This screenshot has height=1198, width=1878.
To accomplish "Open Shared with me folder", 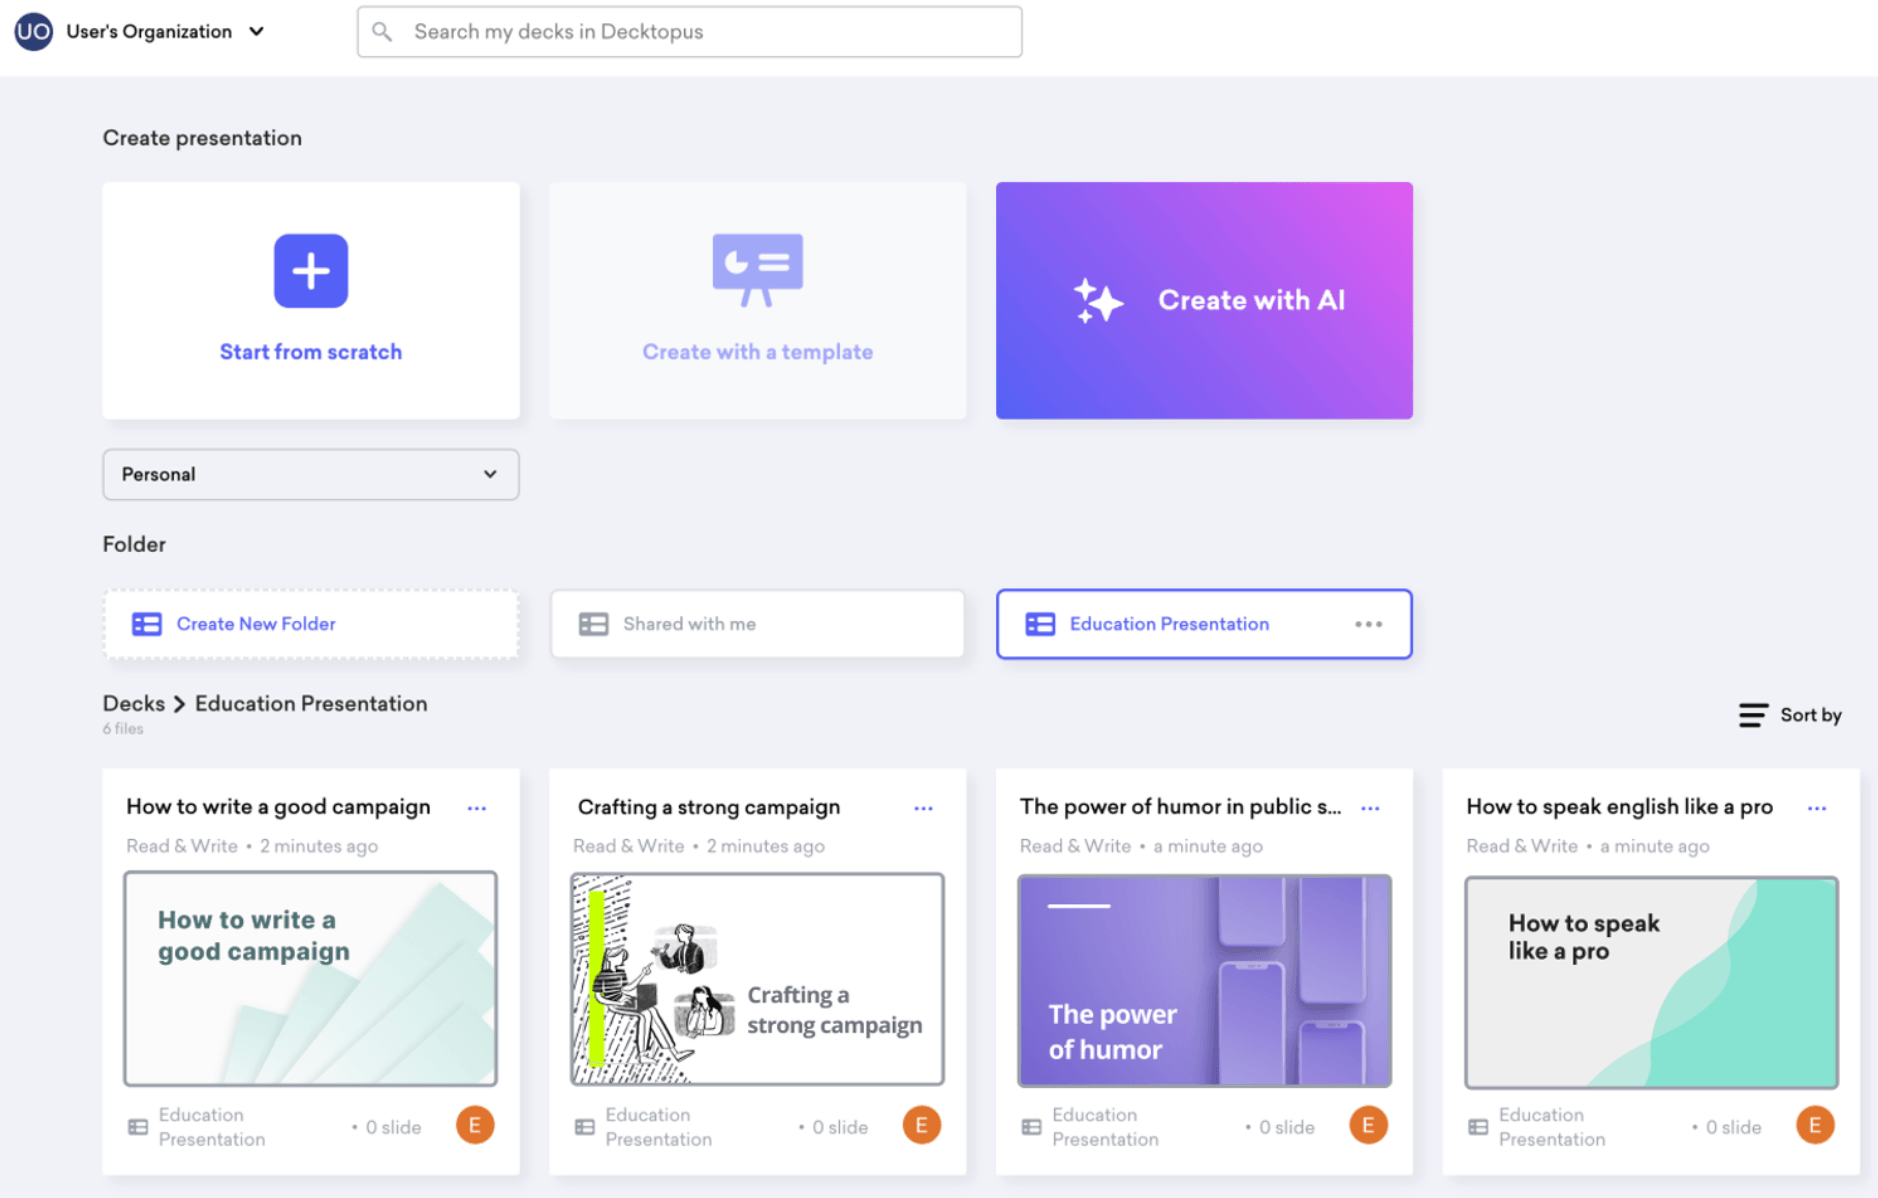I will [x=757, y=624].
